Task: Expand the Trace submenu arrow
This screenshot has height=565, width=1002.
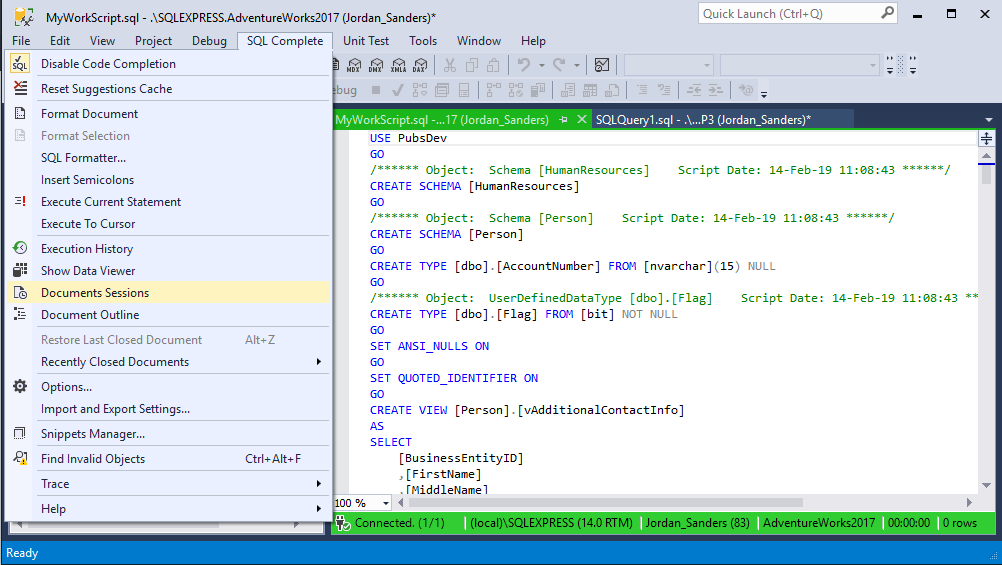Action: pyautogui.click(x=318, y=483)
